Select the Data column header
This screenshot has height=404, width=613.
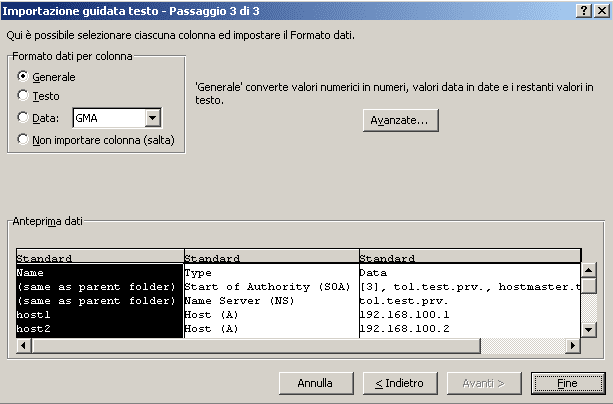click(470, 257)
